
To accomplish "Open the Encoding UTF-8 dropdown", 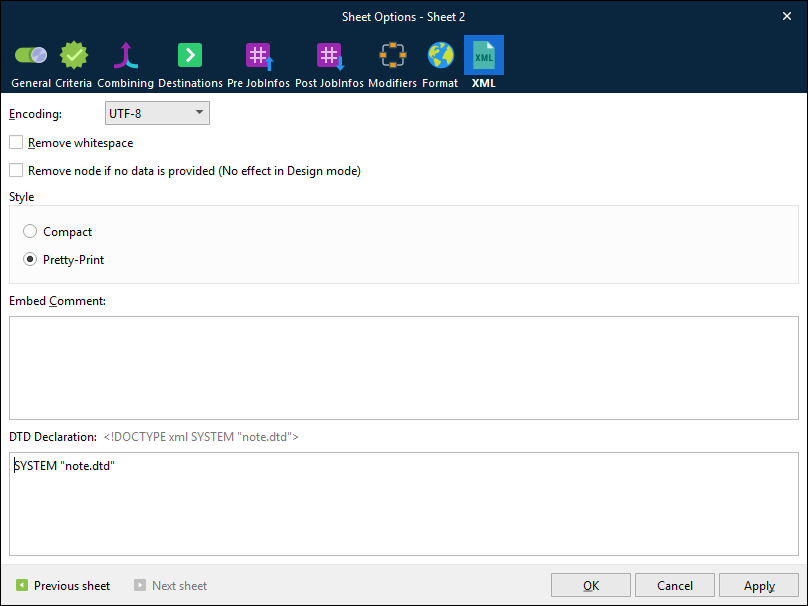I will click(157, 113).
